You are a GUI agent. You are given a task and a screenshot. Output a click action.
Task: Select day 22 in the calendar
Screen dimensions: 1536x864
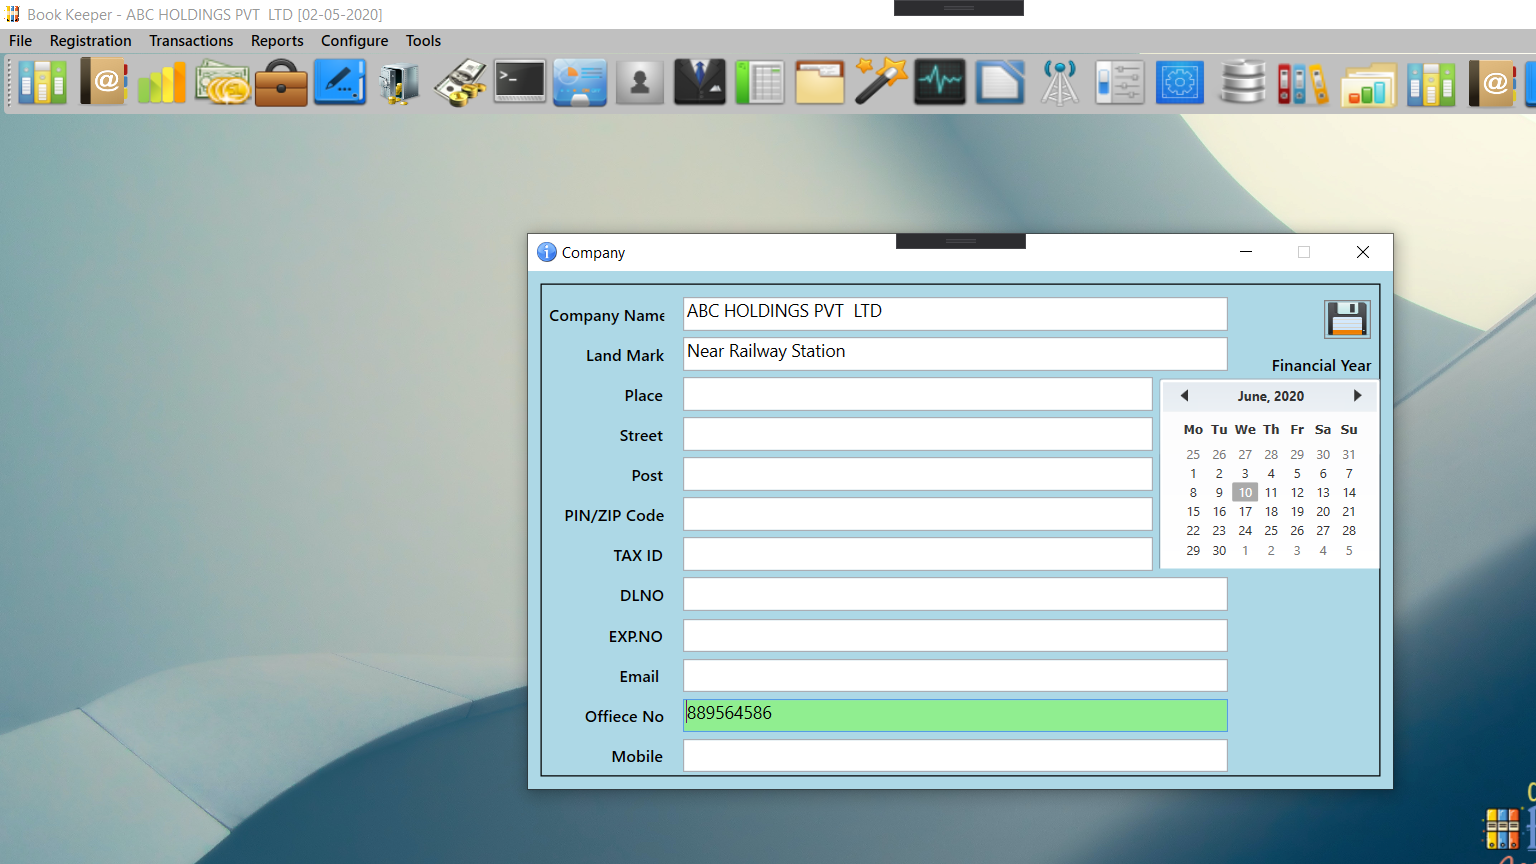1193,530
